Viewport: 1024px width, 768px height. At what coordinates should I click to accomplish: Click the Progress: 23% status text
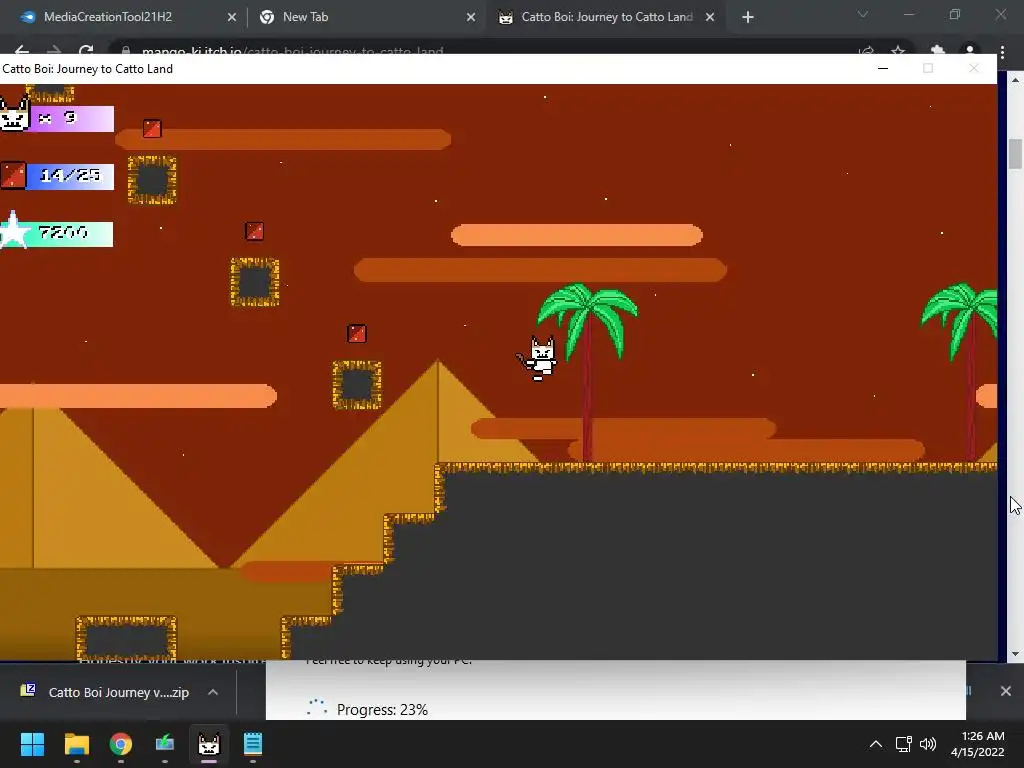point(382,710)
